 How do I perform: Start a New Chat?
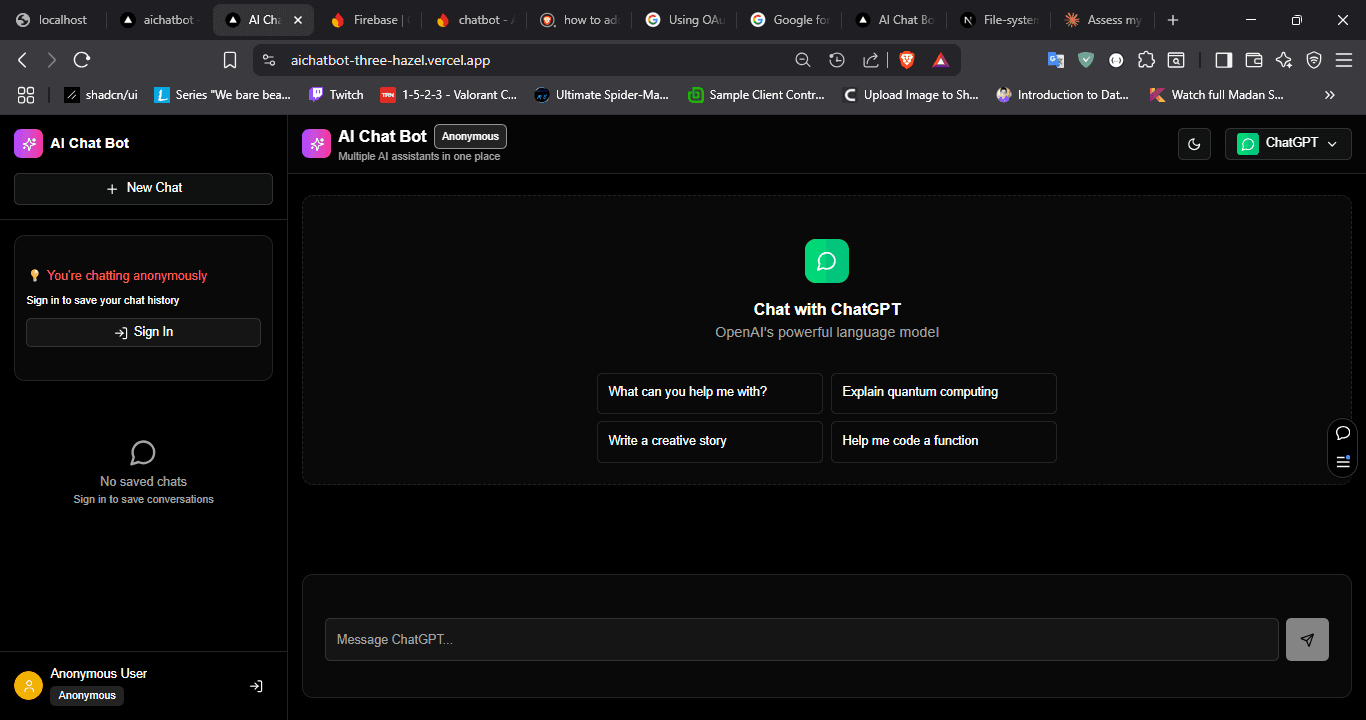(143, 189)
